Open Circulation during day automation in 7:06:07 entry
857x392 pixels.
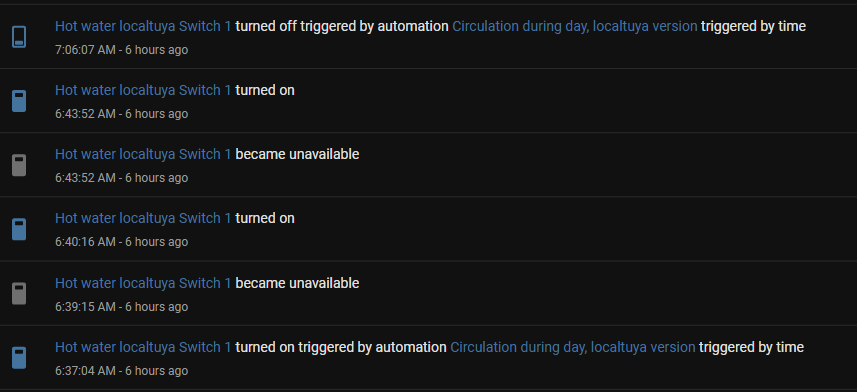574,26
